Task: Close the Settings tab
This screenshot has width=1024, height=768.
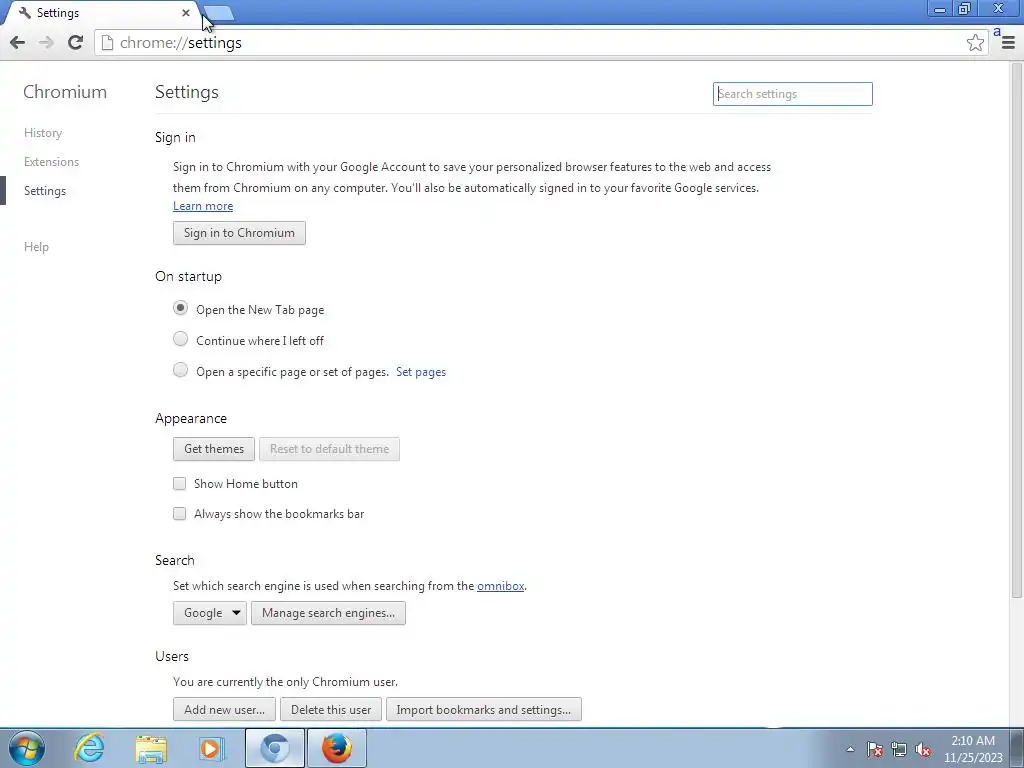Action: (186, 12)
